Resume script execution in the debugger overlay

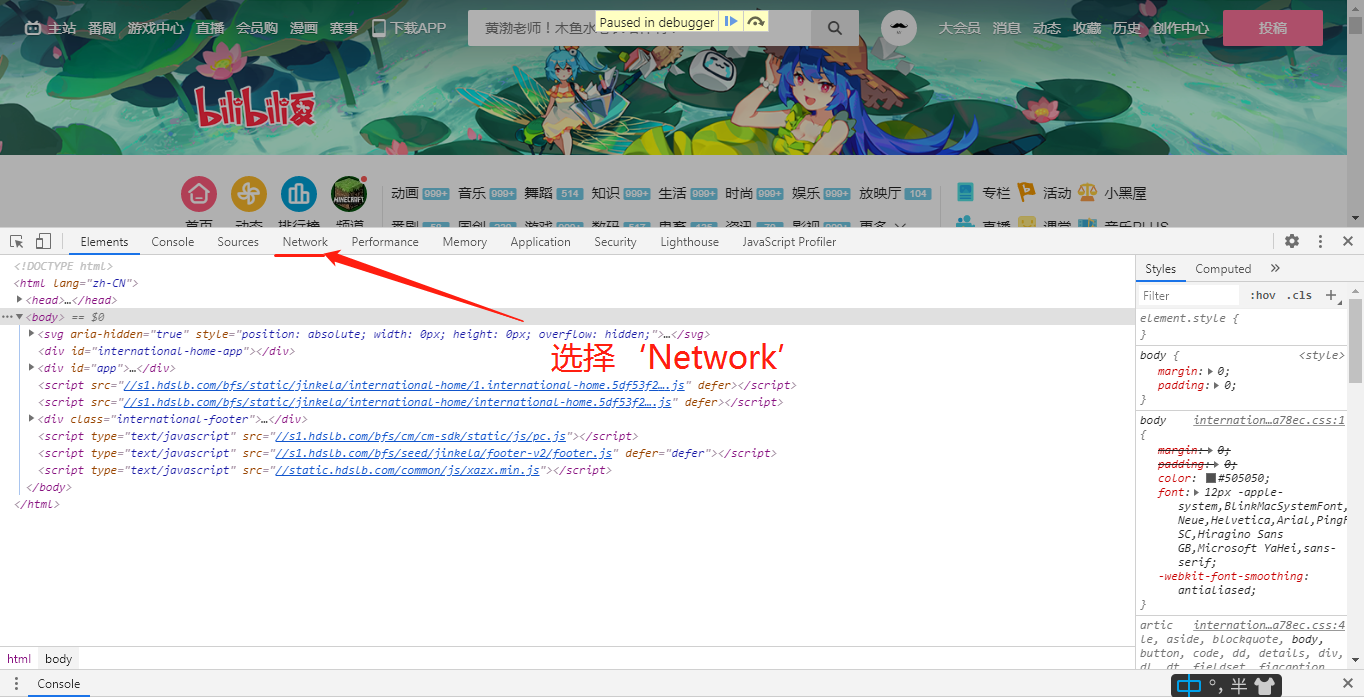732,21
